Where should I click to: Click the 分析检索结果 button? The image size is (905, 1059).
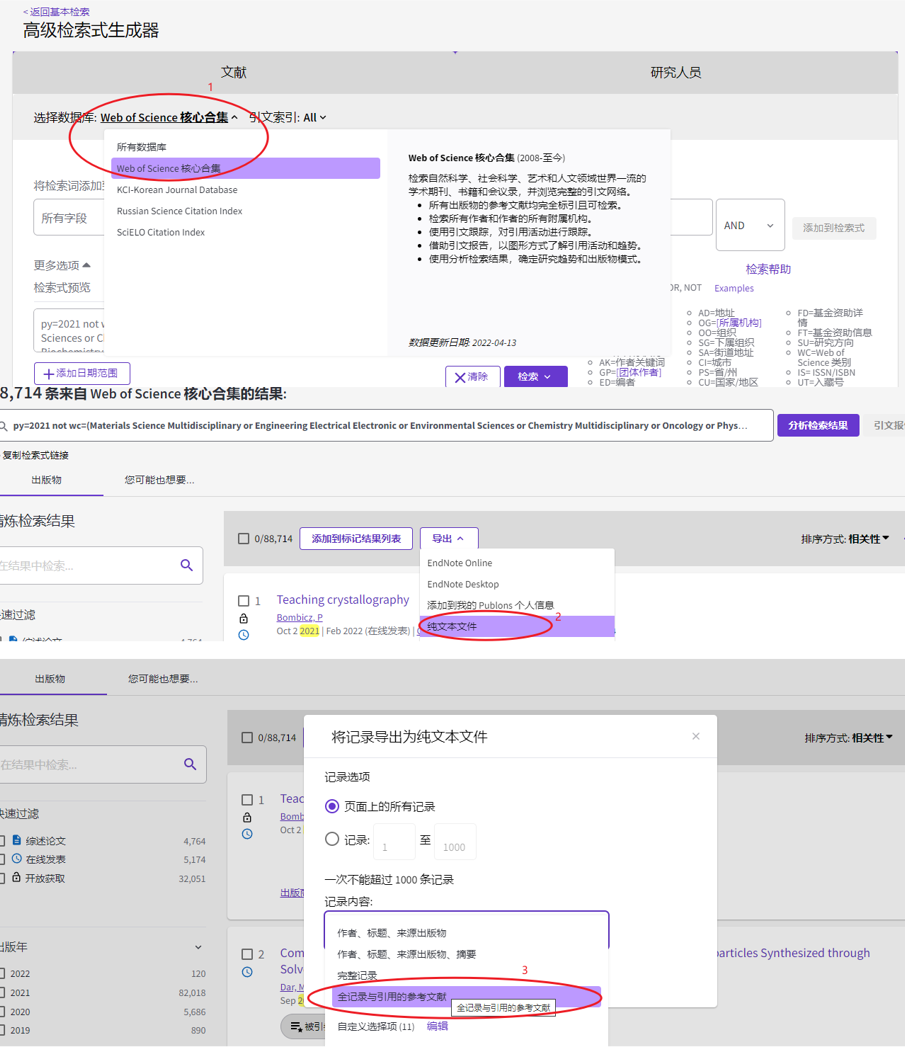coord(818,425)
